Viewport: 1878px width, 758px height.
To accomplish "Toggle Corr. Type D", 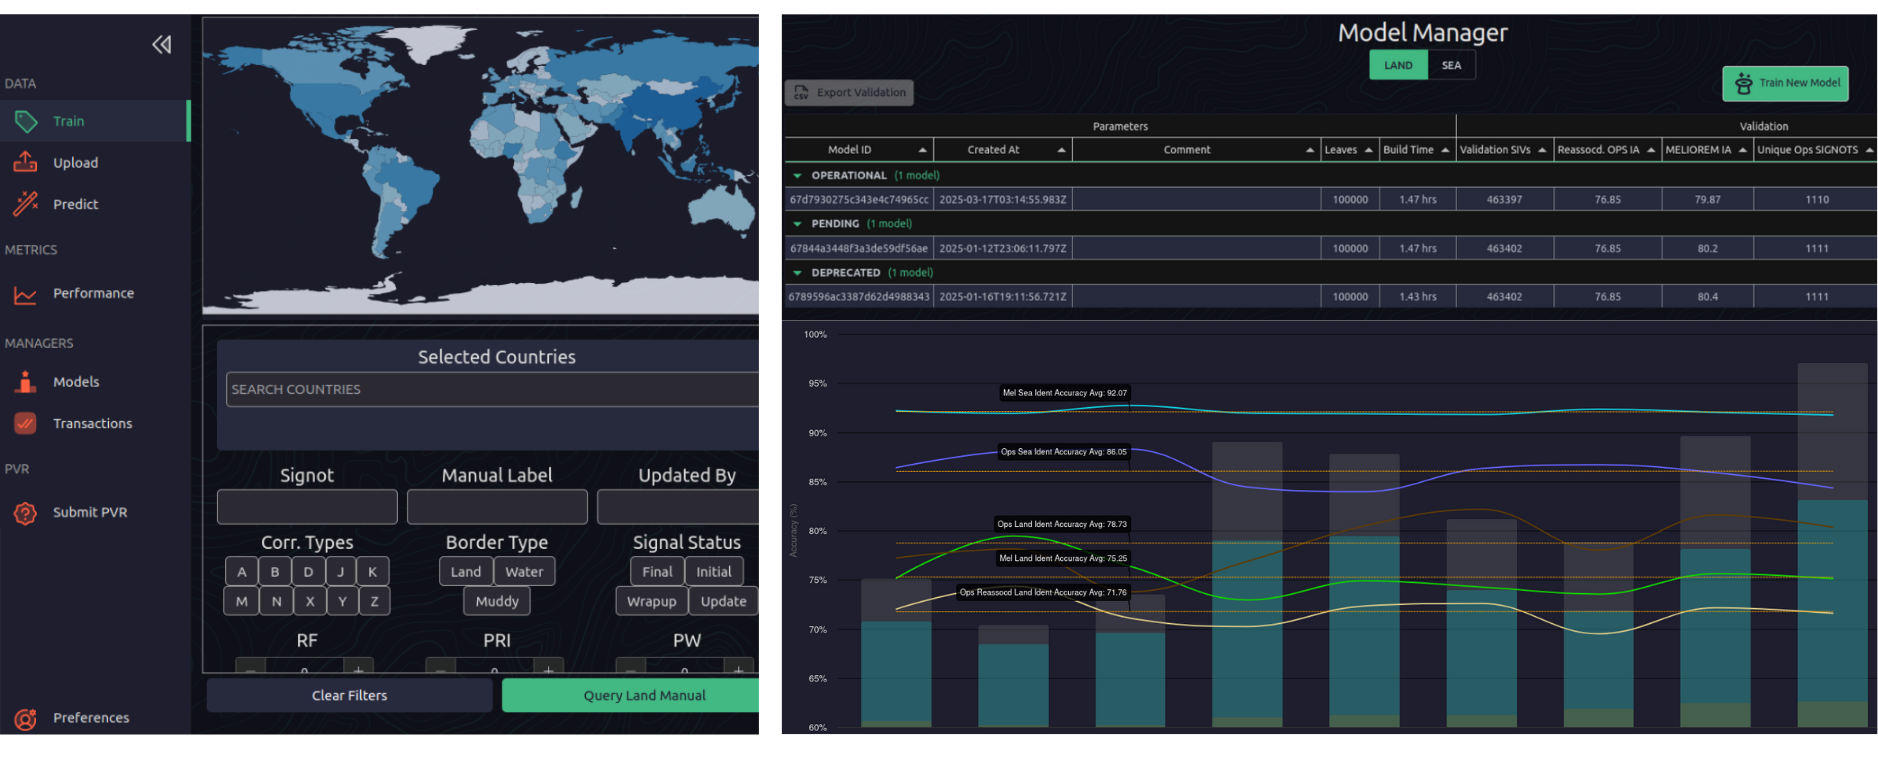I will pos(308,572).
